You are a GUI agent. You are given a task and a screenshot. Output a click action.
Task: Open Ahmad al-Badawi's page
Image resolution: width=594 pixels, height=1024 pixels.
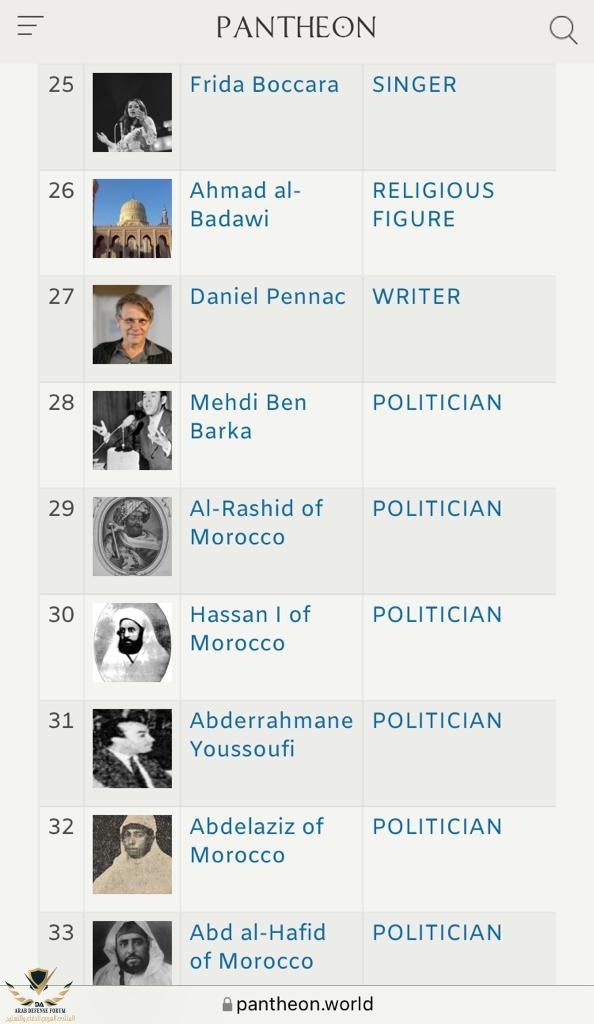(x=245, y=204)
